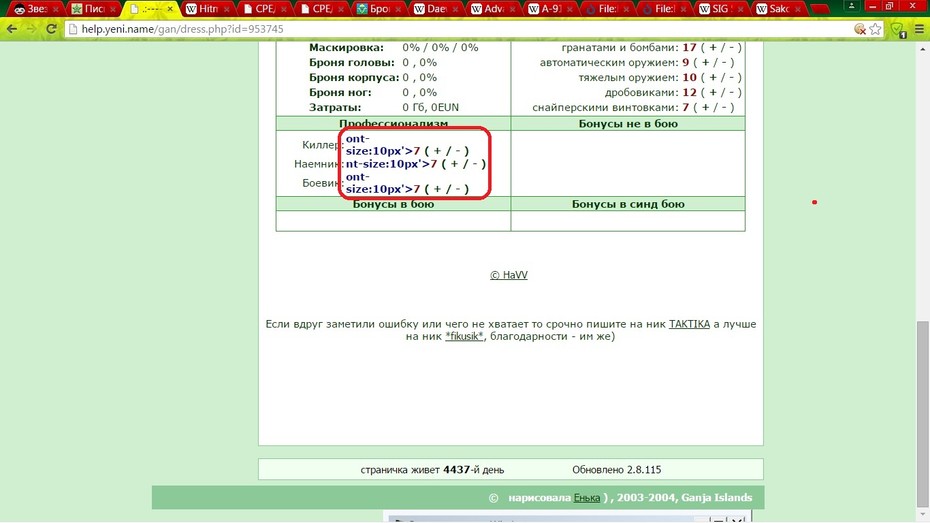The image size is (930, 523).
Task: Open the TAKTIKA nickname link
Action: [x=689, y=324]
